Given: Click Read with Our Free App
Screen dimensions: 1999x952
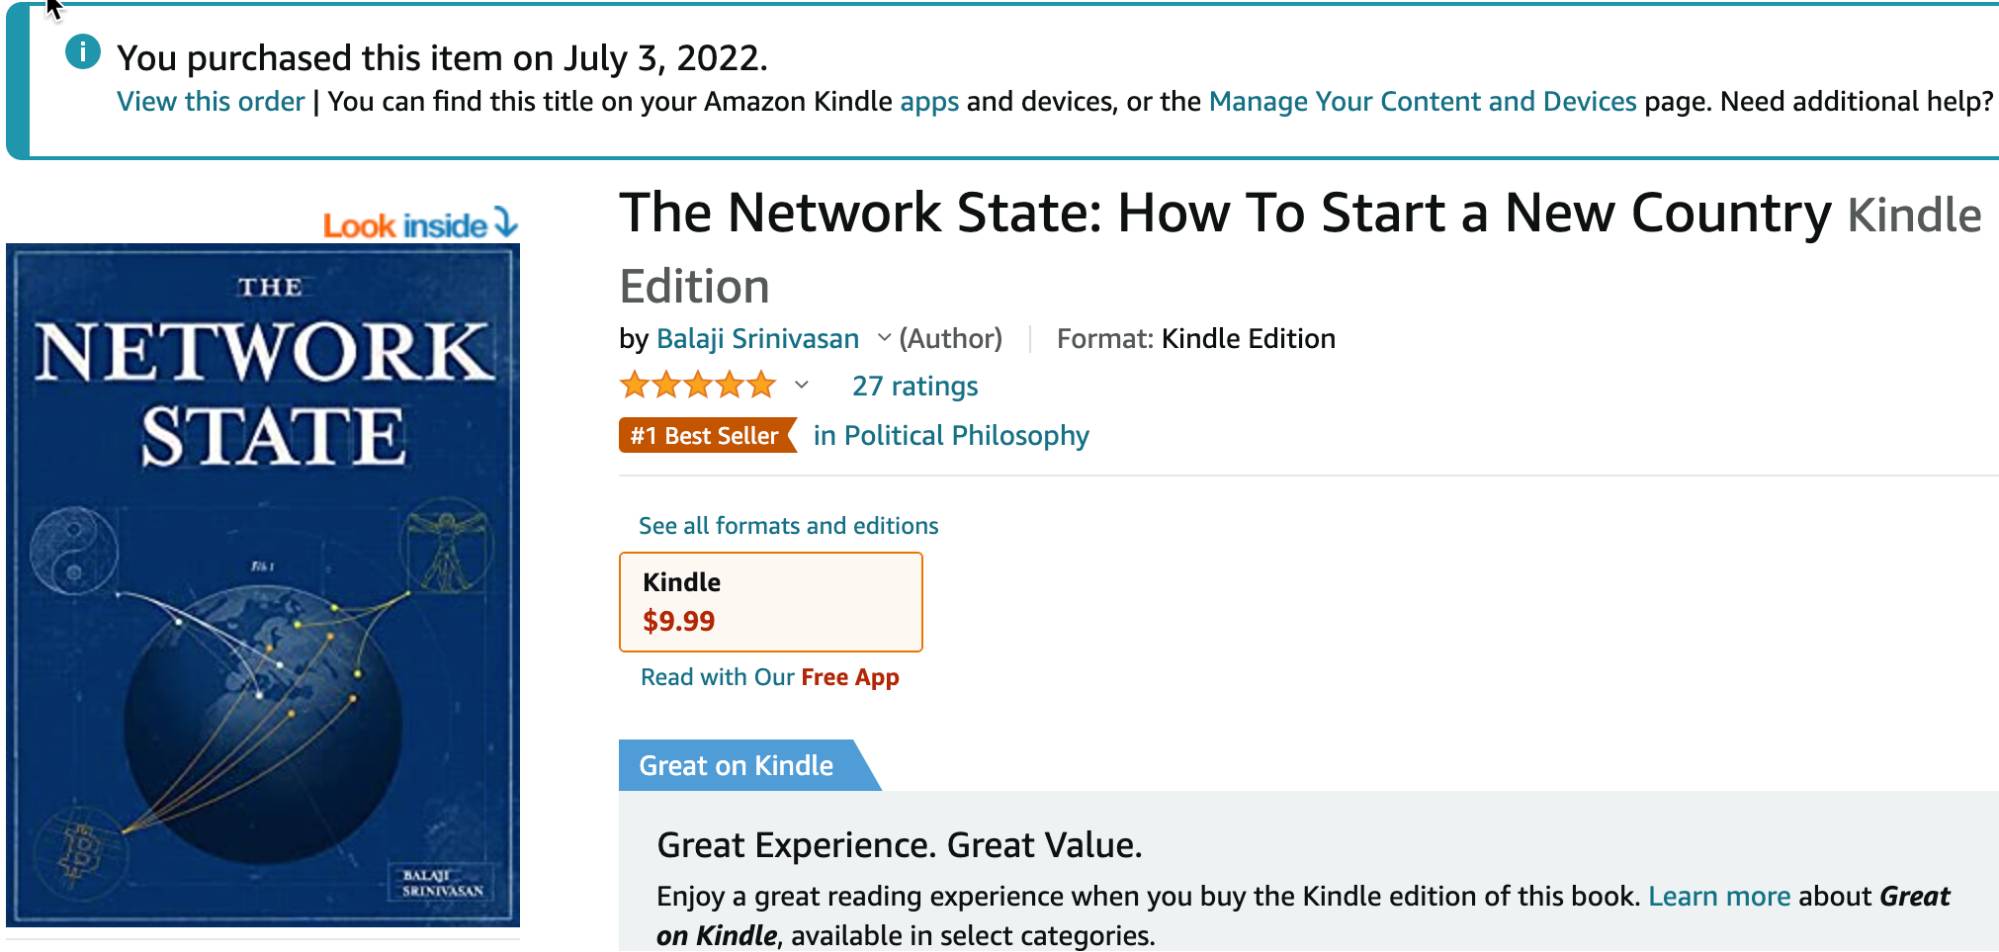Looking at the screenshot, I should (x=769, y=677).
